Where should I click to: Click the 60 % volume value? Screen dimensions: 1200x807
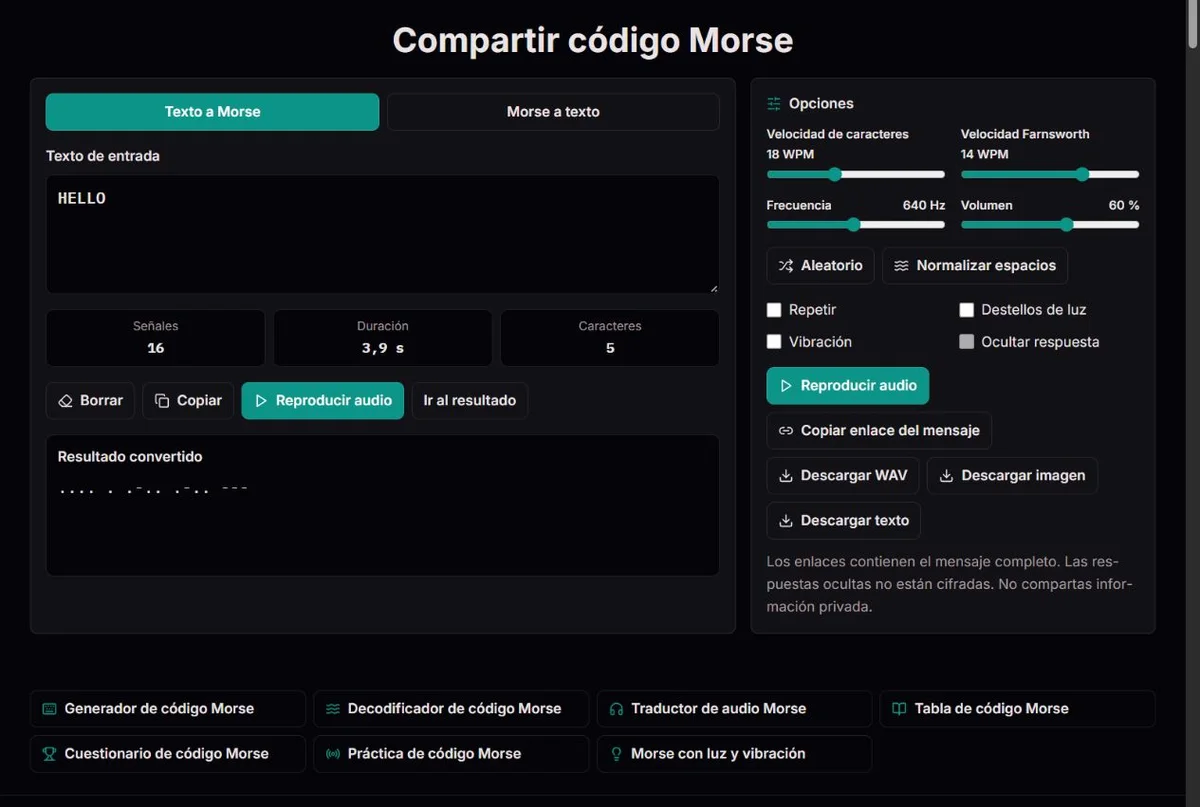click(1124, 205)
